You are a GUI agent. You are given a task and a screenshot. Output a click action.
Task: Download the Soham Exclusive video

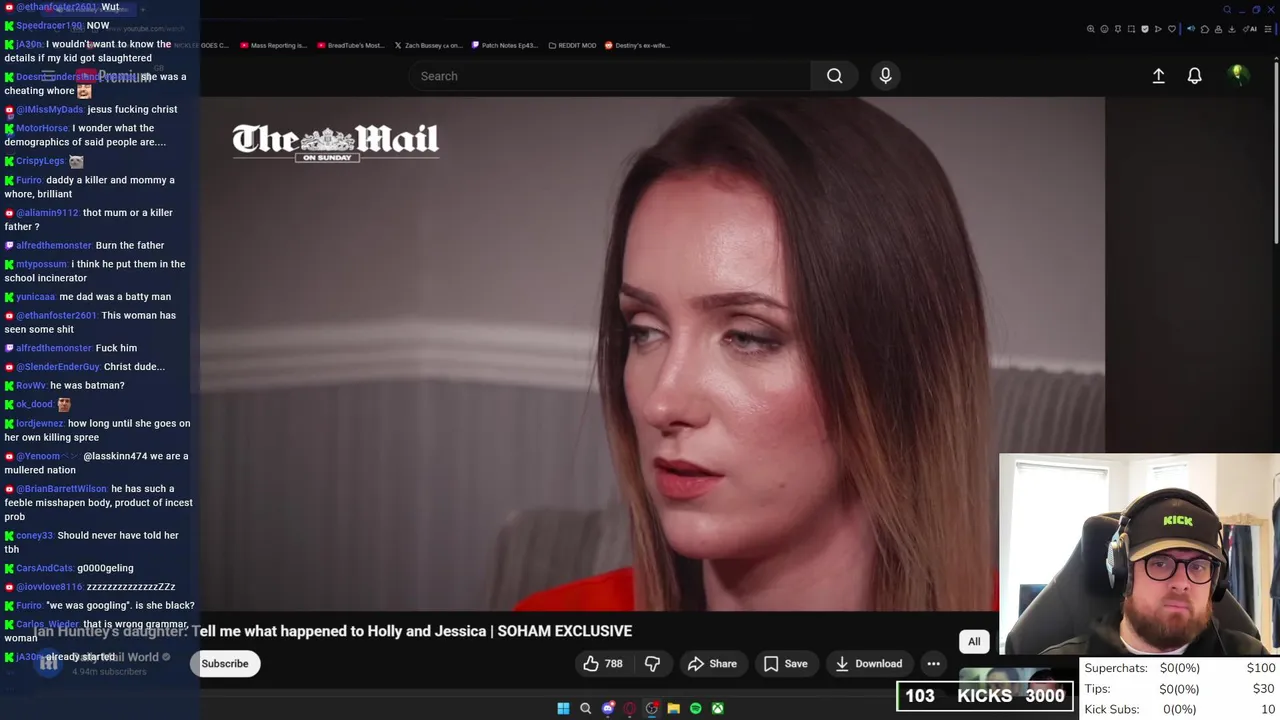coord(869,663)
